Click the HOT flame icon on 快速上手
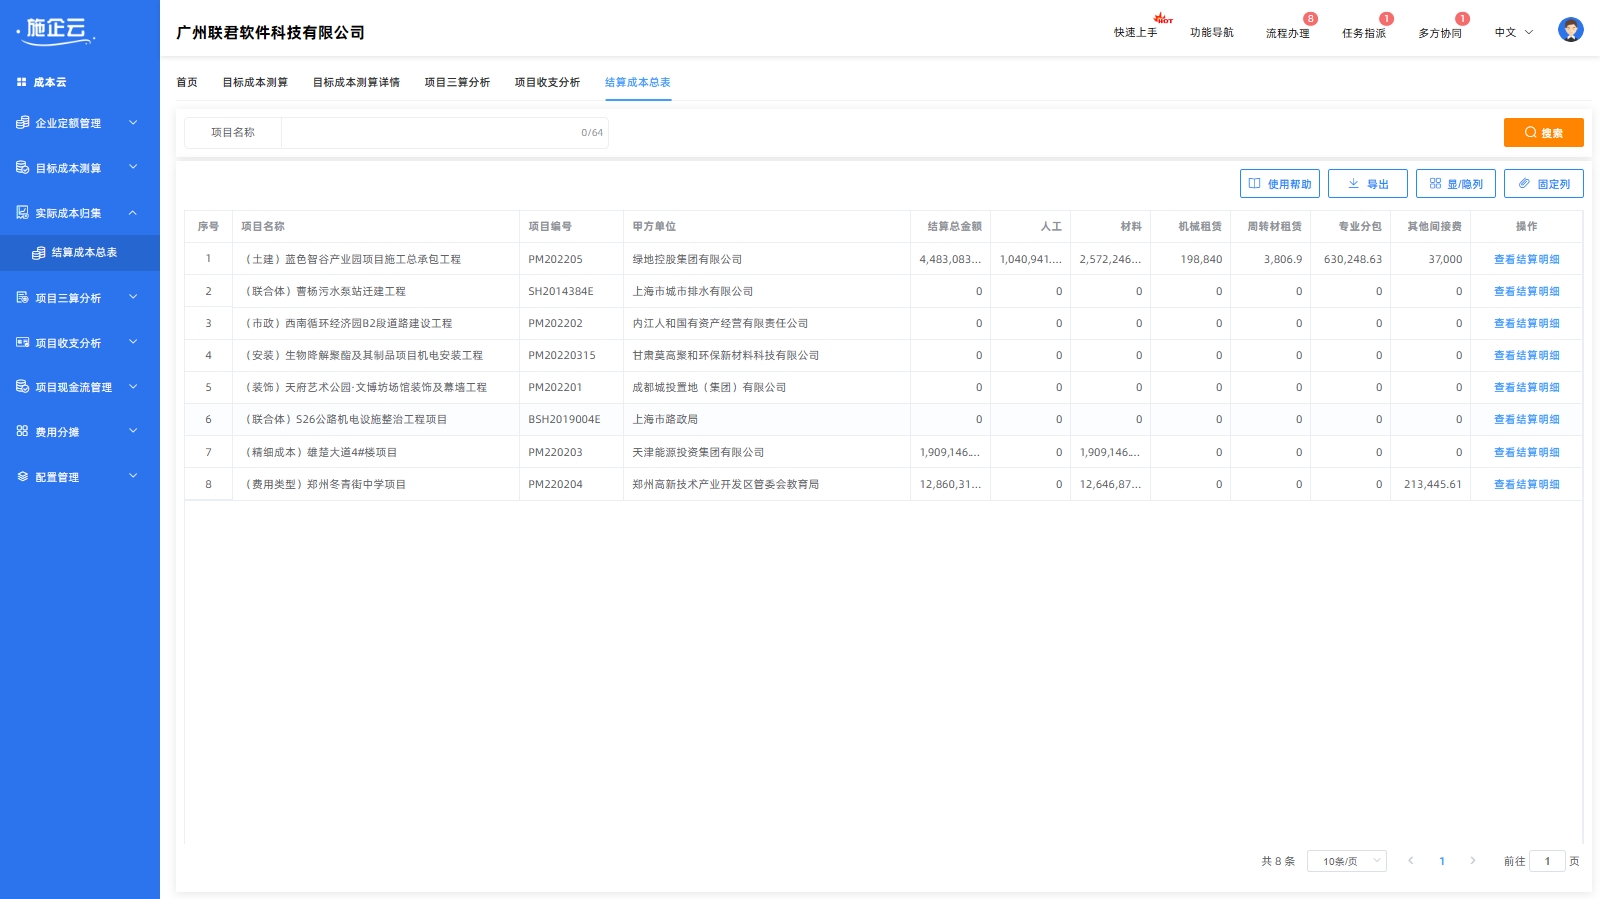Viewport: 1600px width, 899px height. [x=1163, y=19]
